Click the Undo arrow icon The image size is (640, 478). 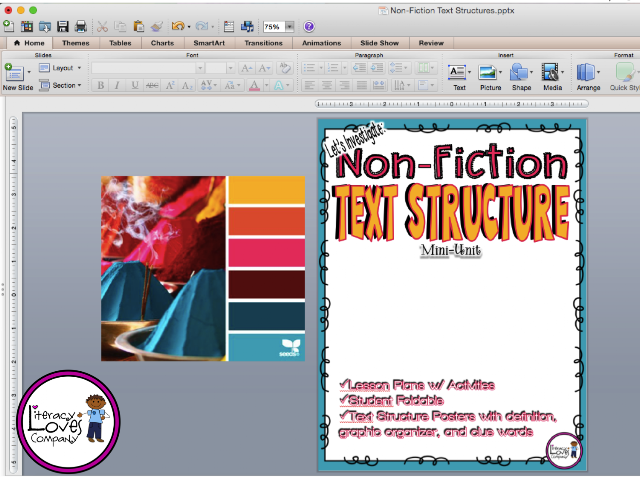pyautogui.click(x=178, y=27)
